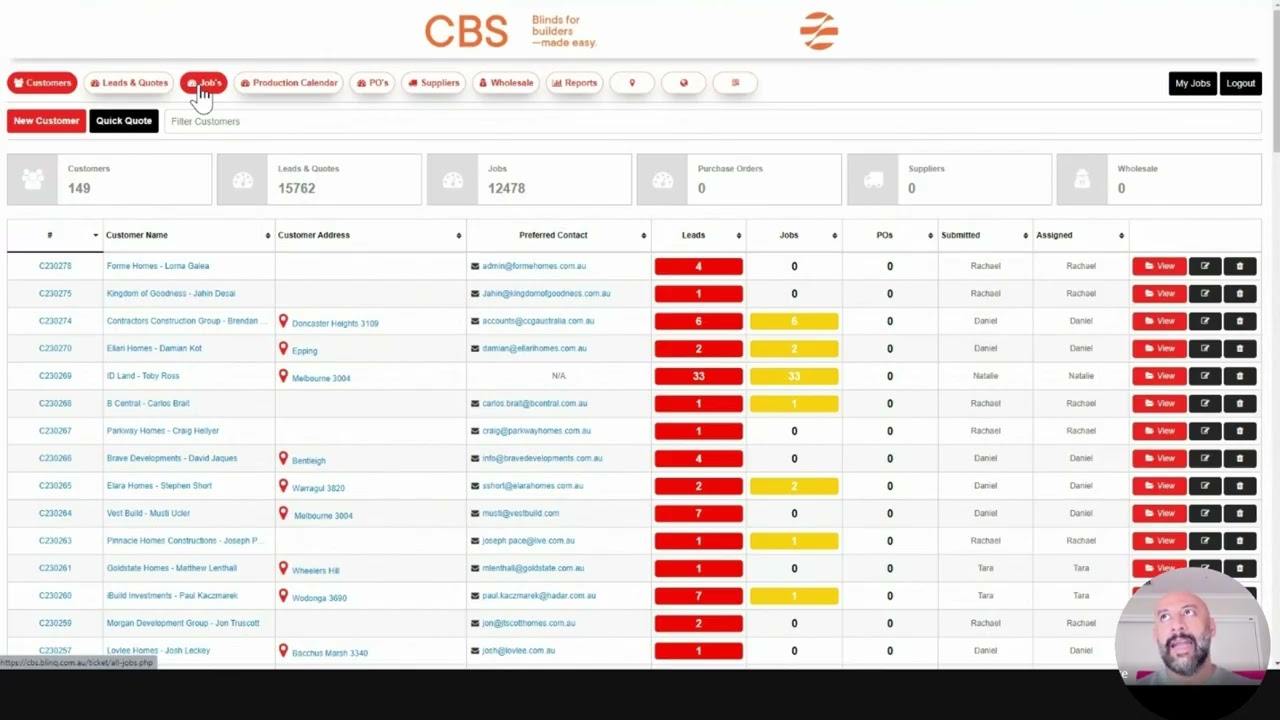1280x720 pixels.
Task: Delete the Brave Developments row
Action: coord(1240,458)
